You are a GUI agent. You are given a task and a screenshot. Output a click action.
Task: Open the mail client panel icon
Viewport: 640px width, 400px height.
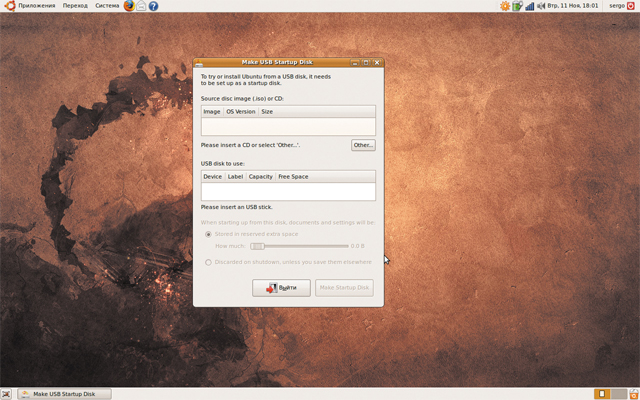point(141,6)
